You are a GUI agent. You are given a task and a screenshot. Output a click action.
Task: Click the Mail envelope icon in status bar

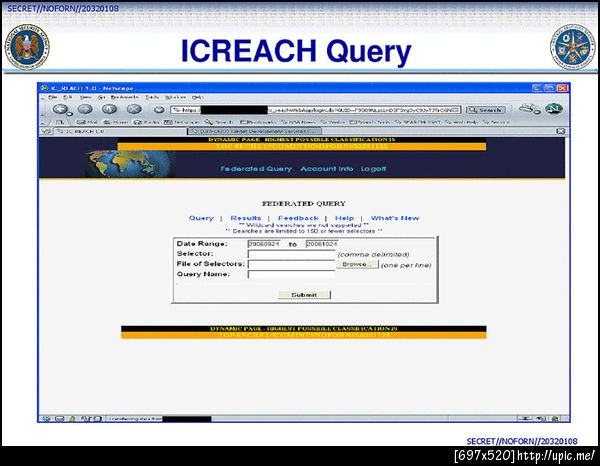coord(59,419)
